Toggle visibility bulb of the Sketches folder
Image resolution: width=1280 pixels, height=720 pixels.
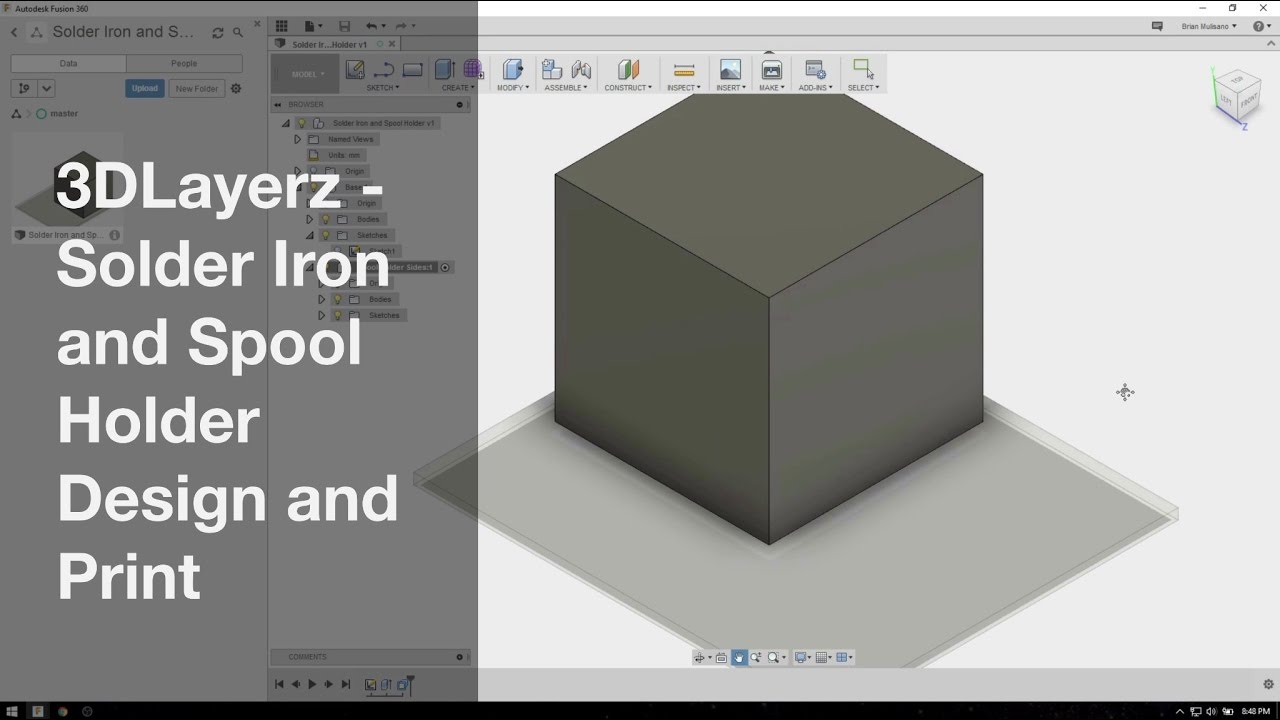coord(325,235)
